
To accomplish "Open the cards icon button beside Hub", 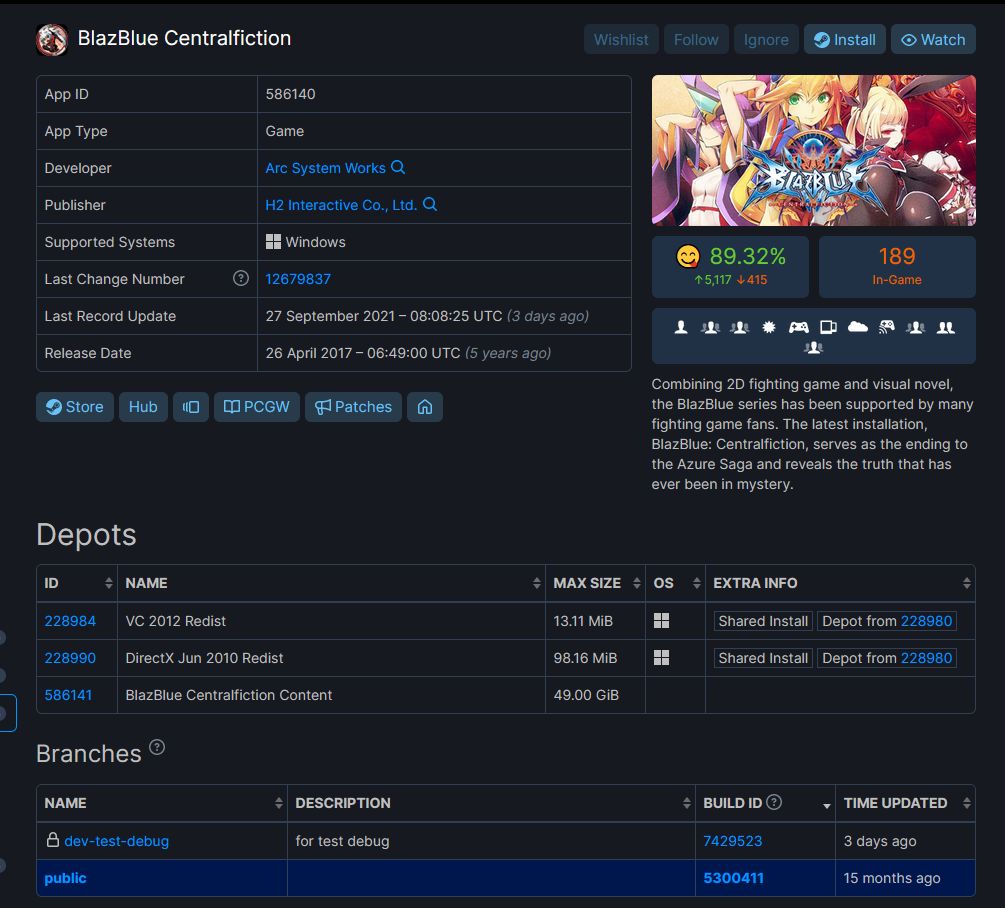I will [191, 407].
